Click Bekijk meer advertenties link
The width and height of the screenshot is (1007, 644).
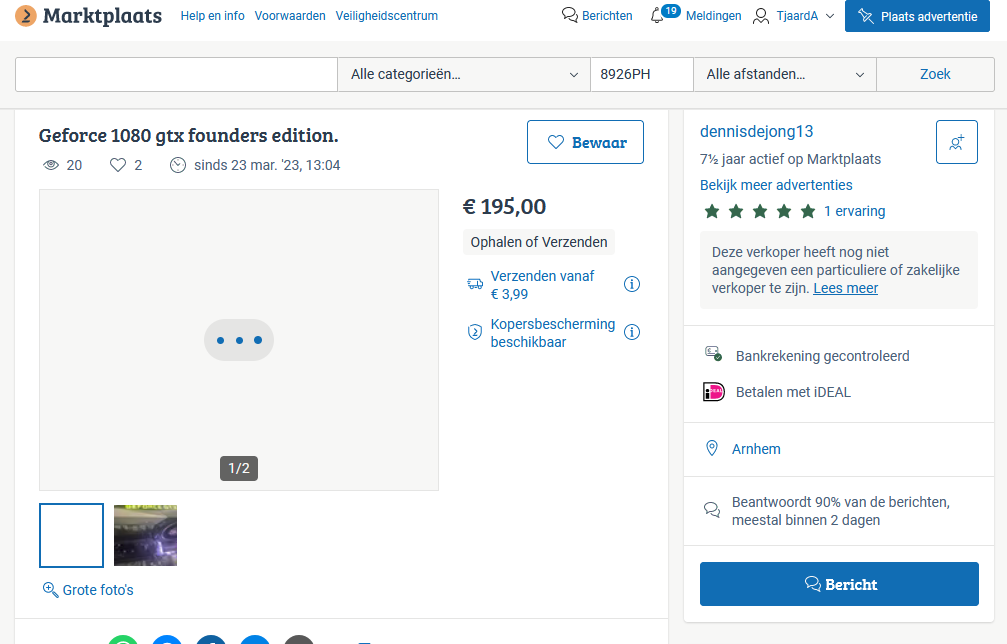776,185
